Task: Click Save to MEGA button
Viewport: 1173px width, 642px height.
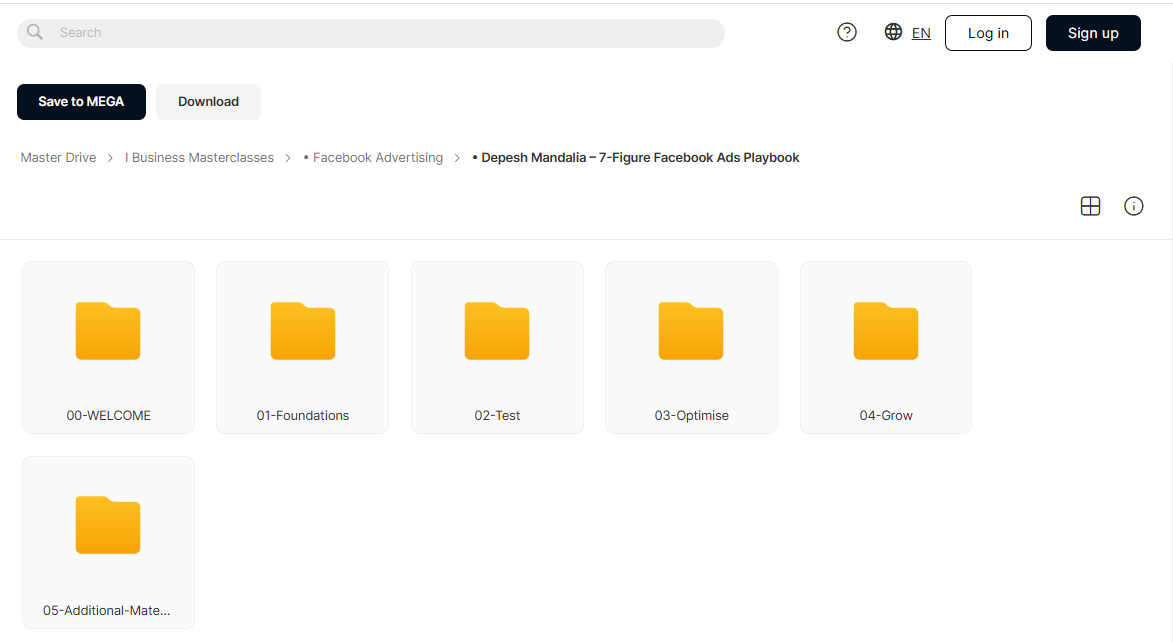Action: coord(82,102)
